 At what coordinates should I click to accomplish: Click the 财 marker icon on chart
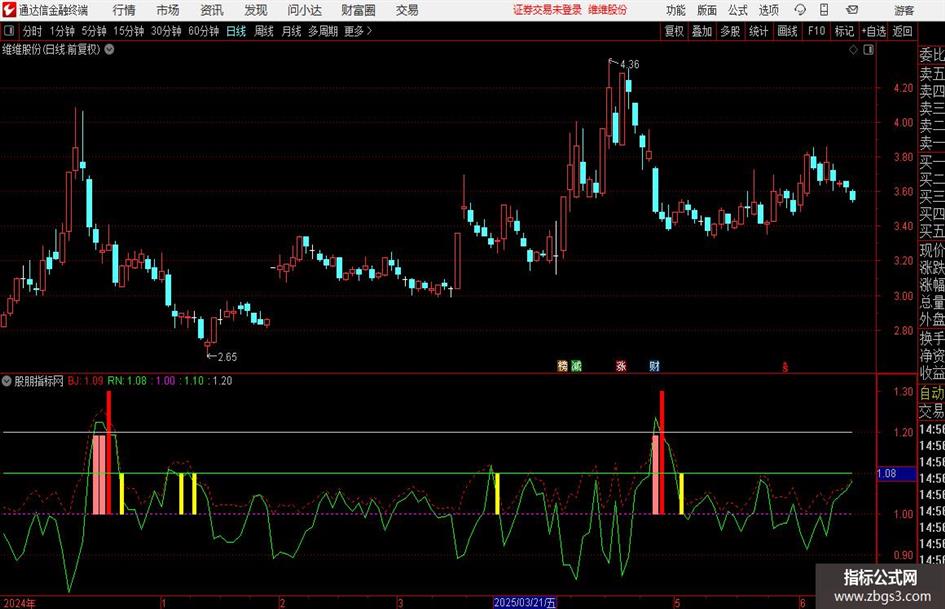(x=655, y=365)
